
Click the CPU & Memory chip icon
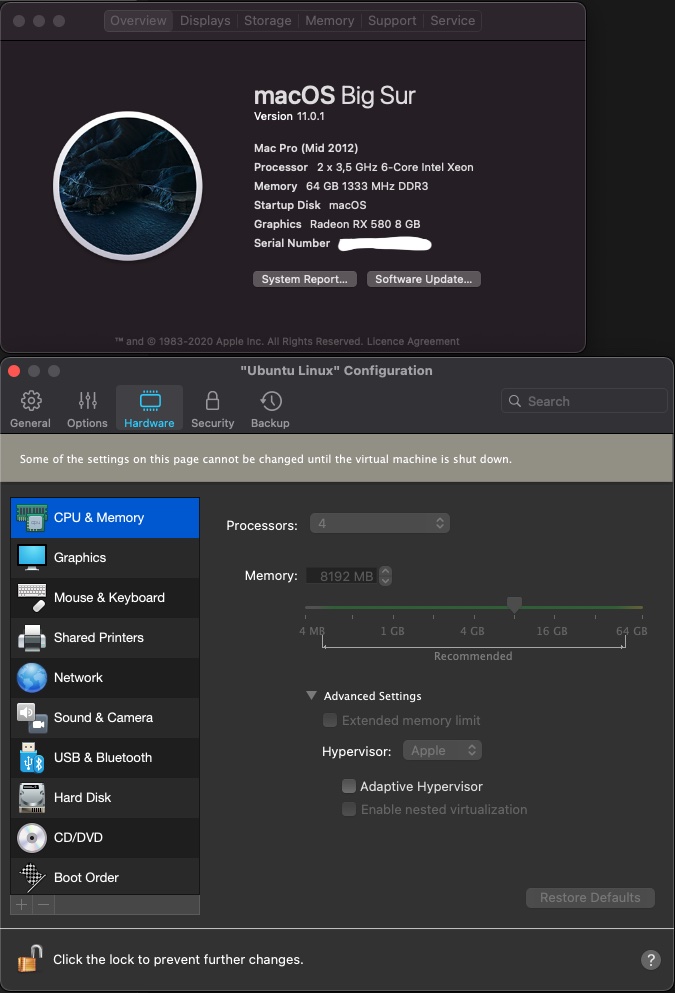pos(32,517)
